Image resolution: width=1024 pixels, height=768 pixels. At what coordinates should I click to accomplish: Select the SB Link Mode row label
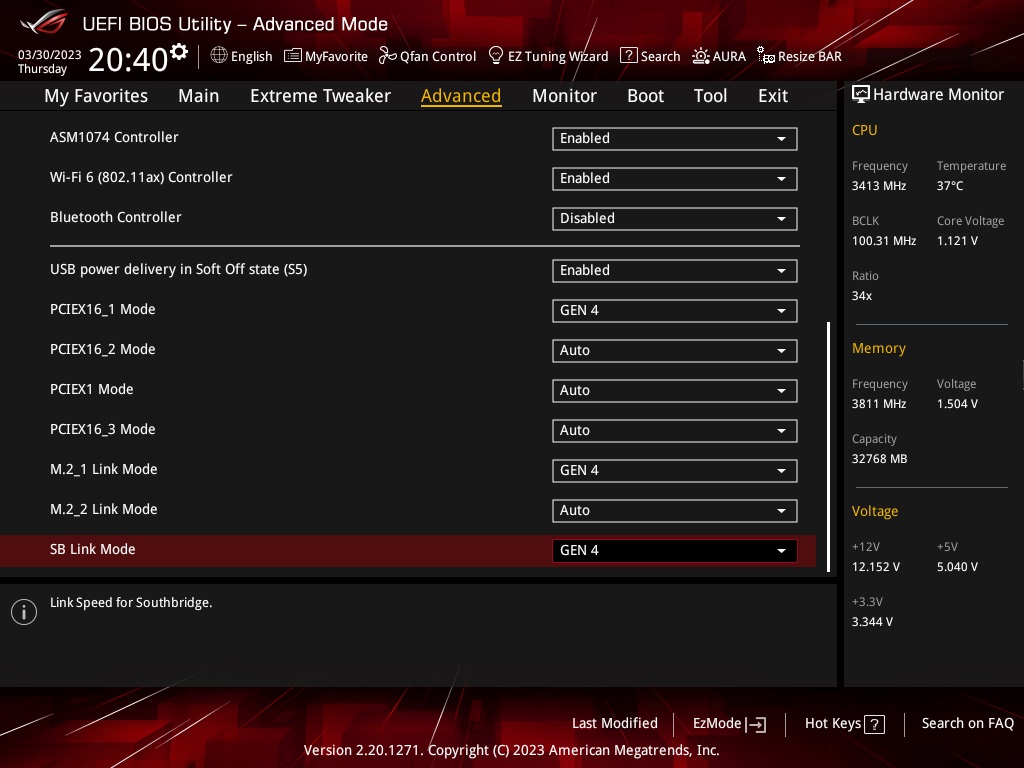[x=93, y=549]
